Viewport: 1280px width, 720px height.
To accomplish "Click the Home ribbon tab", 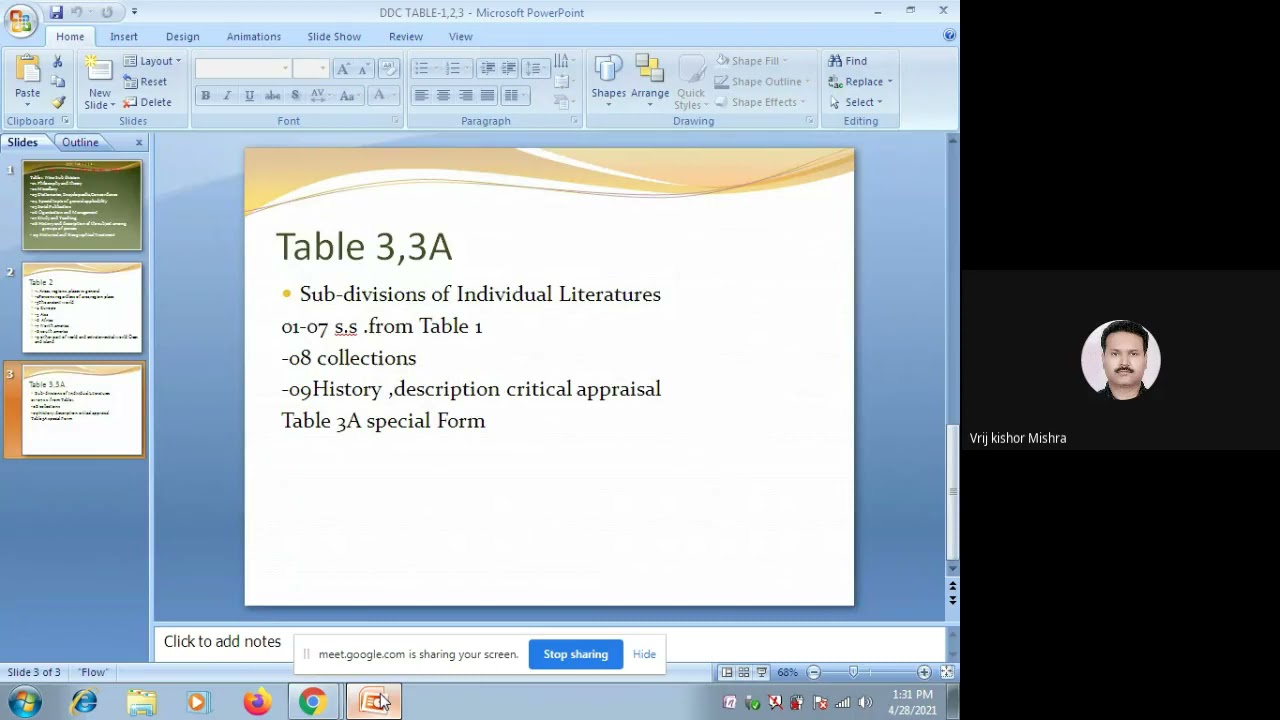I will [70, 36].
